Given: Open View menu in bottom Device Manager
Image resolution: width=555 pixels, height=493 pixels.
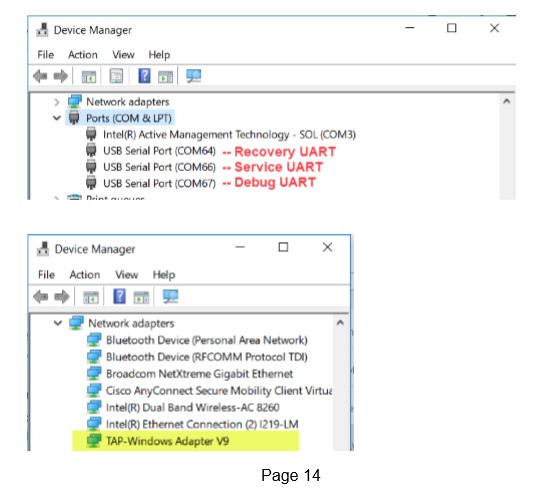Looking at the screenshot, I should point(126,275).
